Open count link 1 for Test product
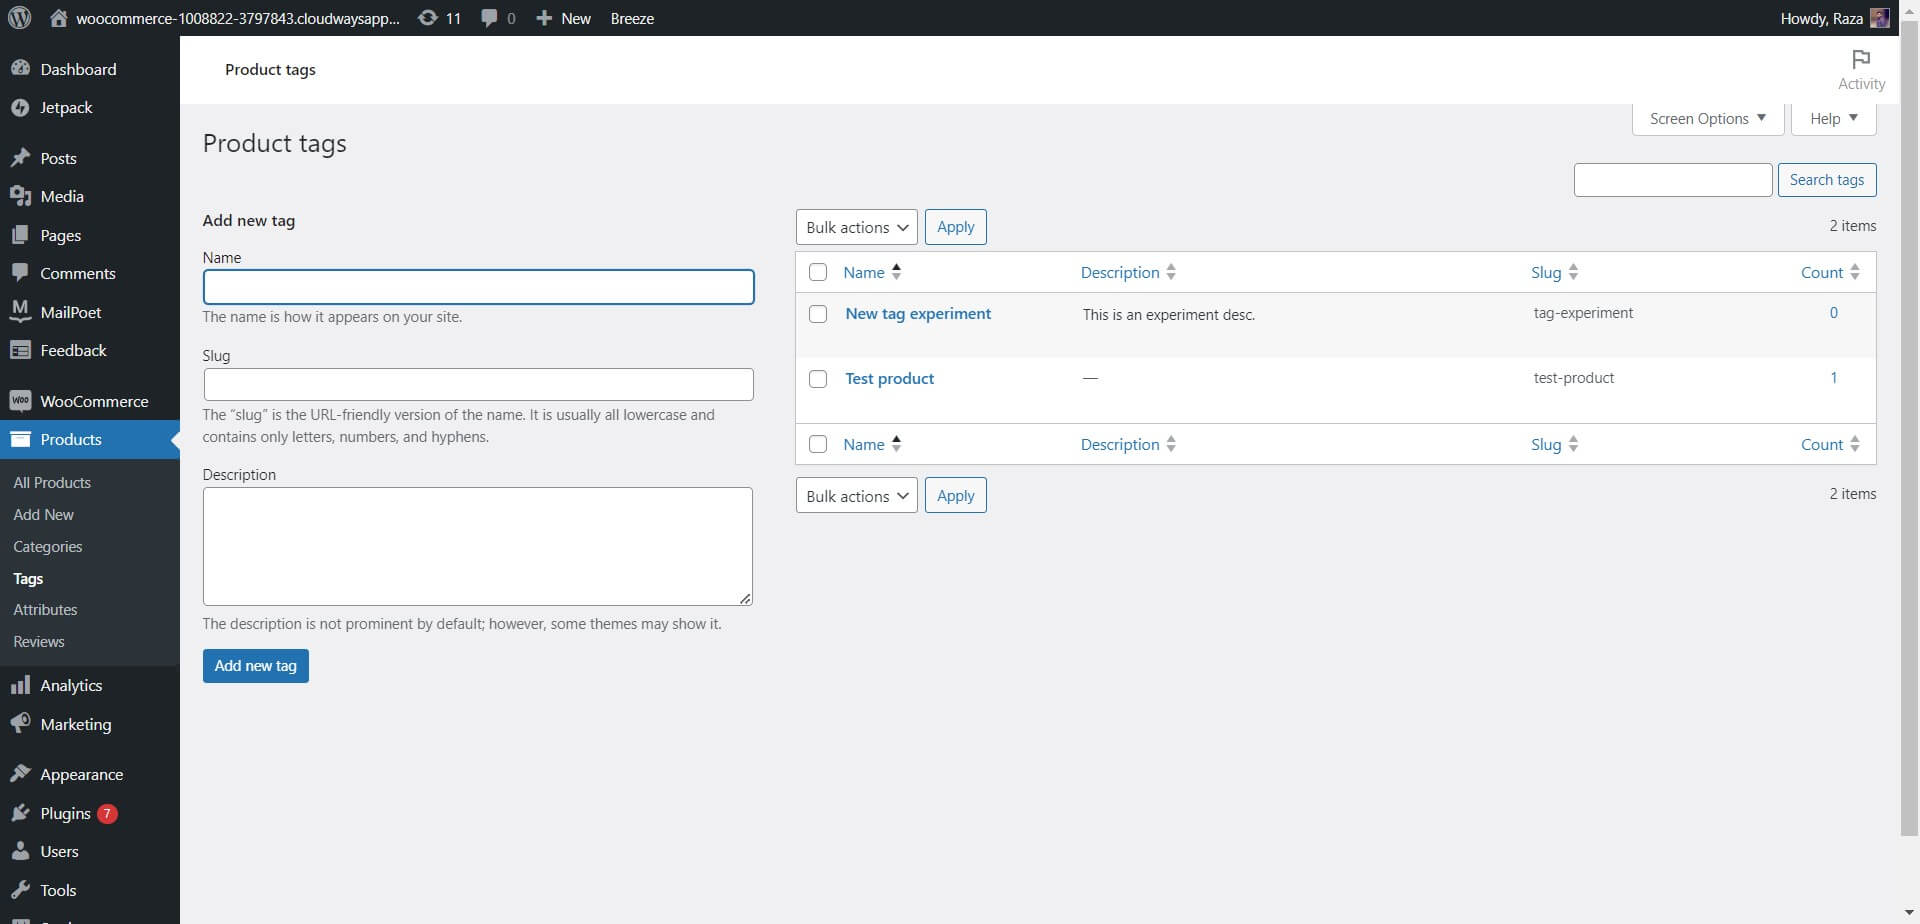The width and height of the screenshot is (1920, 924). (1834, 378)
